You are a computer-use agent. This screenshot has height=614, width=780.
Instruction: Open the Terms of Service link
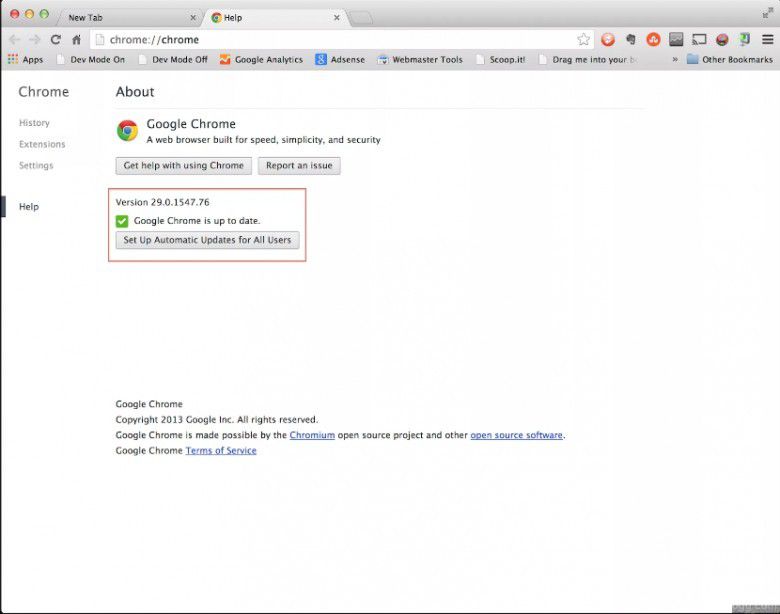click(221, 451)
